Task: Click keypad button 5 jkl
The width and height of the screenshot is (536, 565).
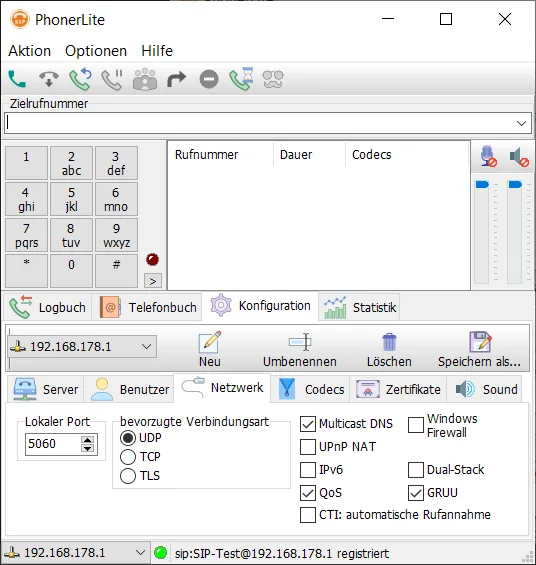Action: [x=71, y=199]
